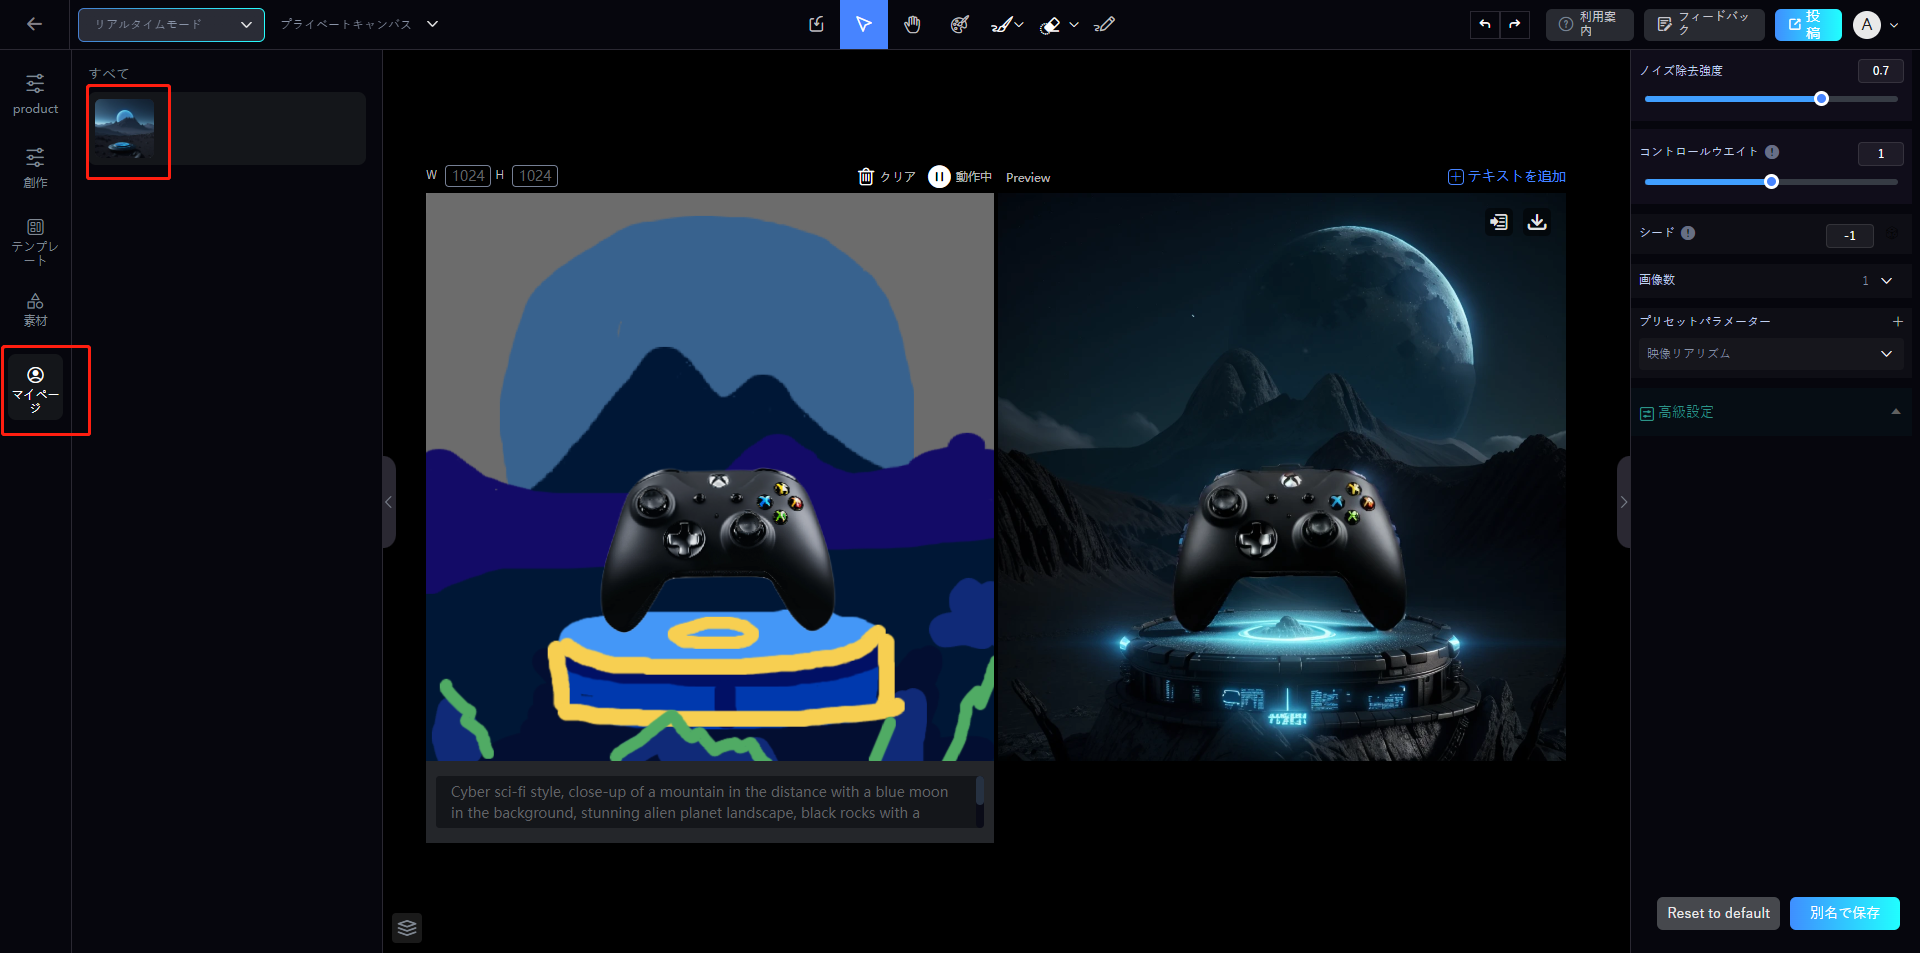Screen dimensions: 1920x953
Task: Open the layers panel icon
Action: pyautogui.click(x=407, y=928)
